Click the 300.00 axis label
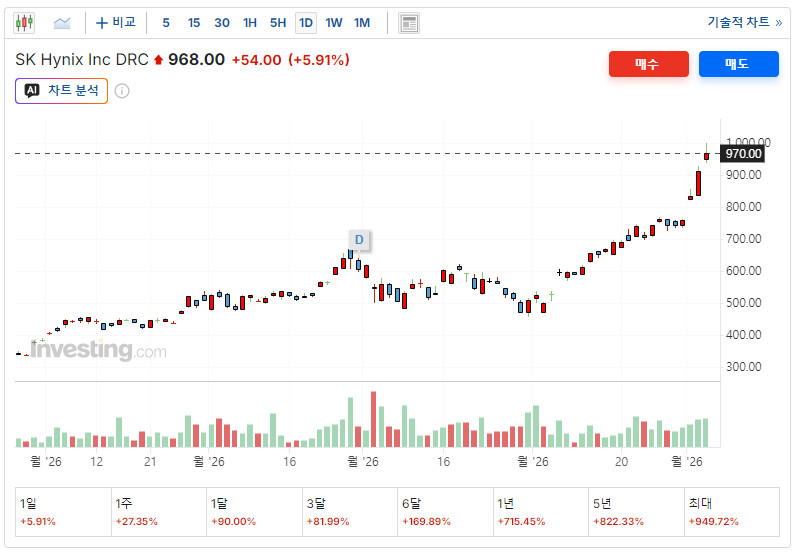 pyautogui.click(x=743, y=367)
